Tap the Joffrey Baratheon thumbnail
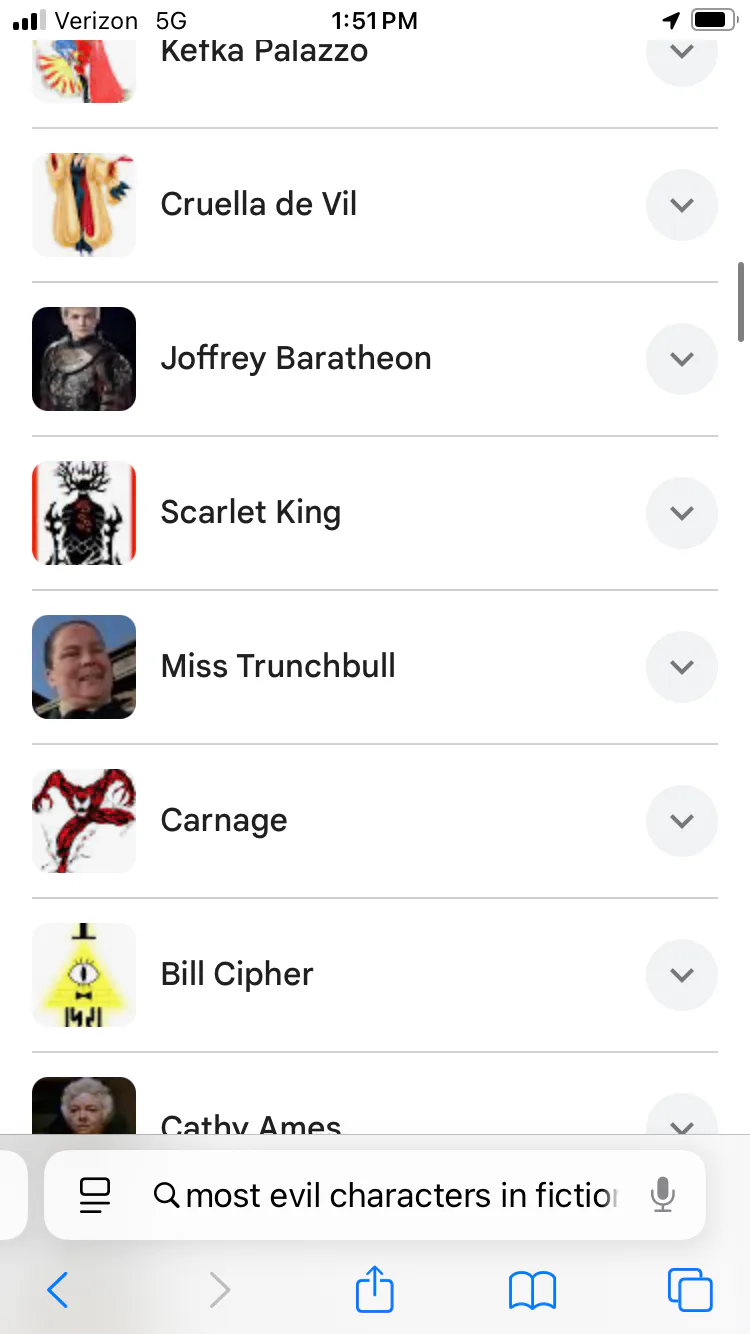750x1334 pixels. tap(84, 359)
